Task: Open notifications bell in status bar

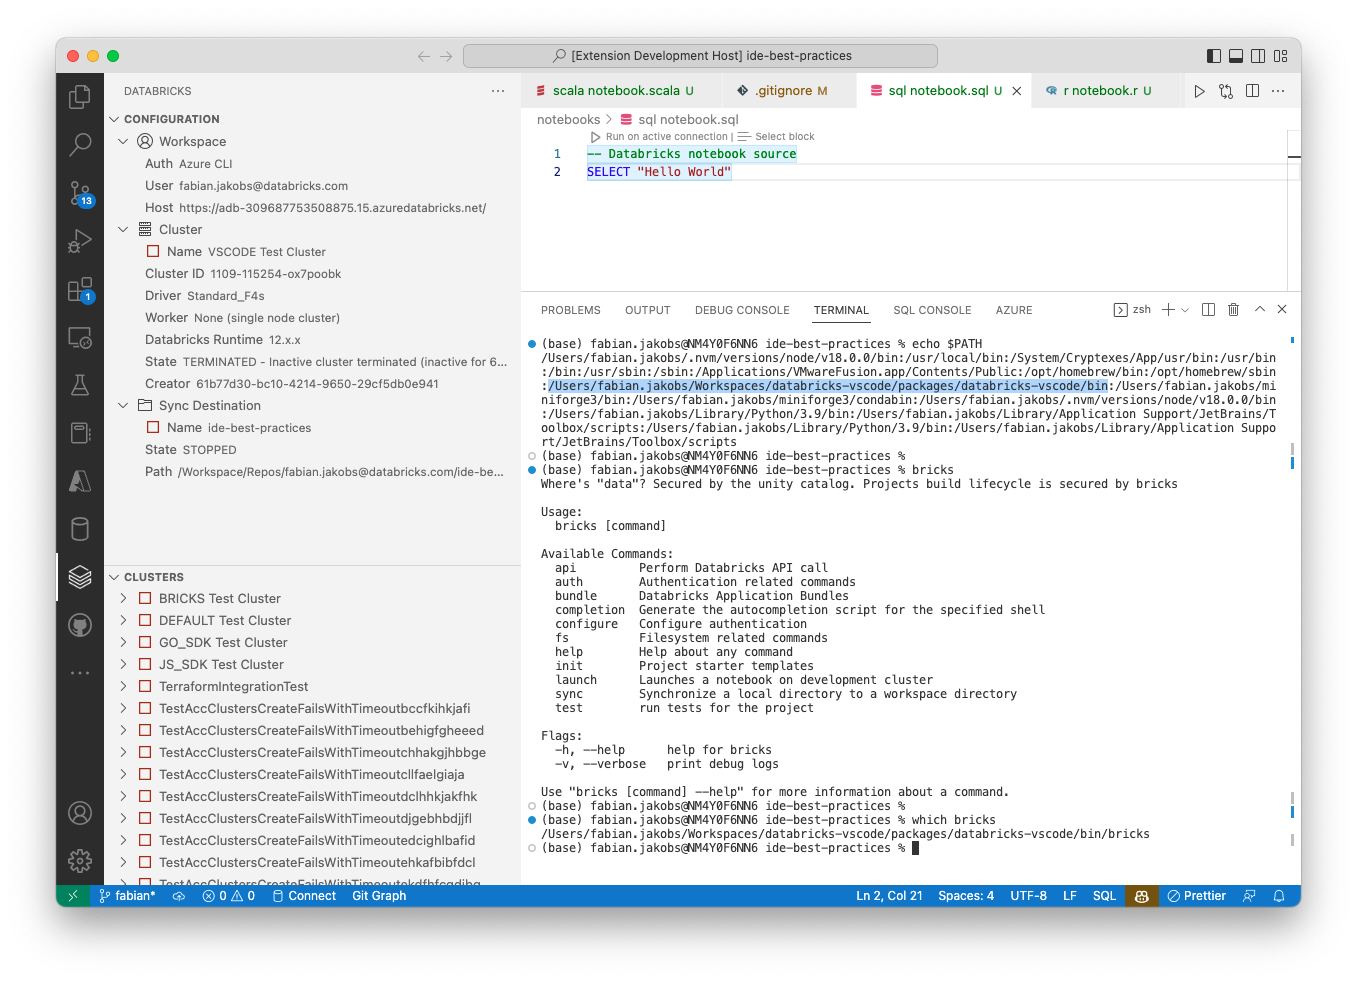Action: pos(1279,896)
